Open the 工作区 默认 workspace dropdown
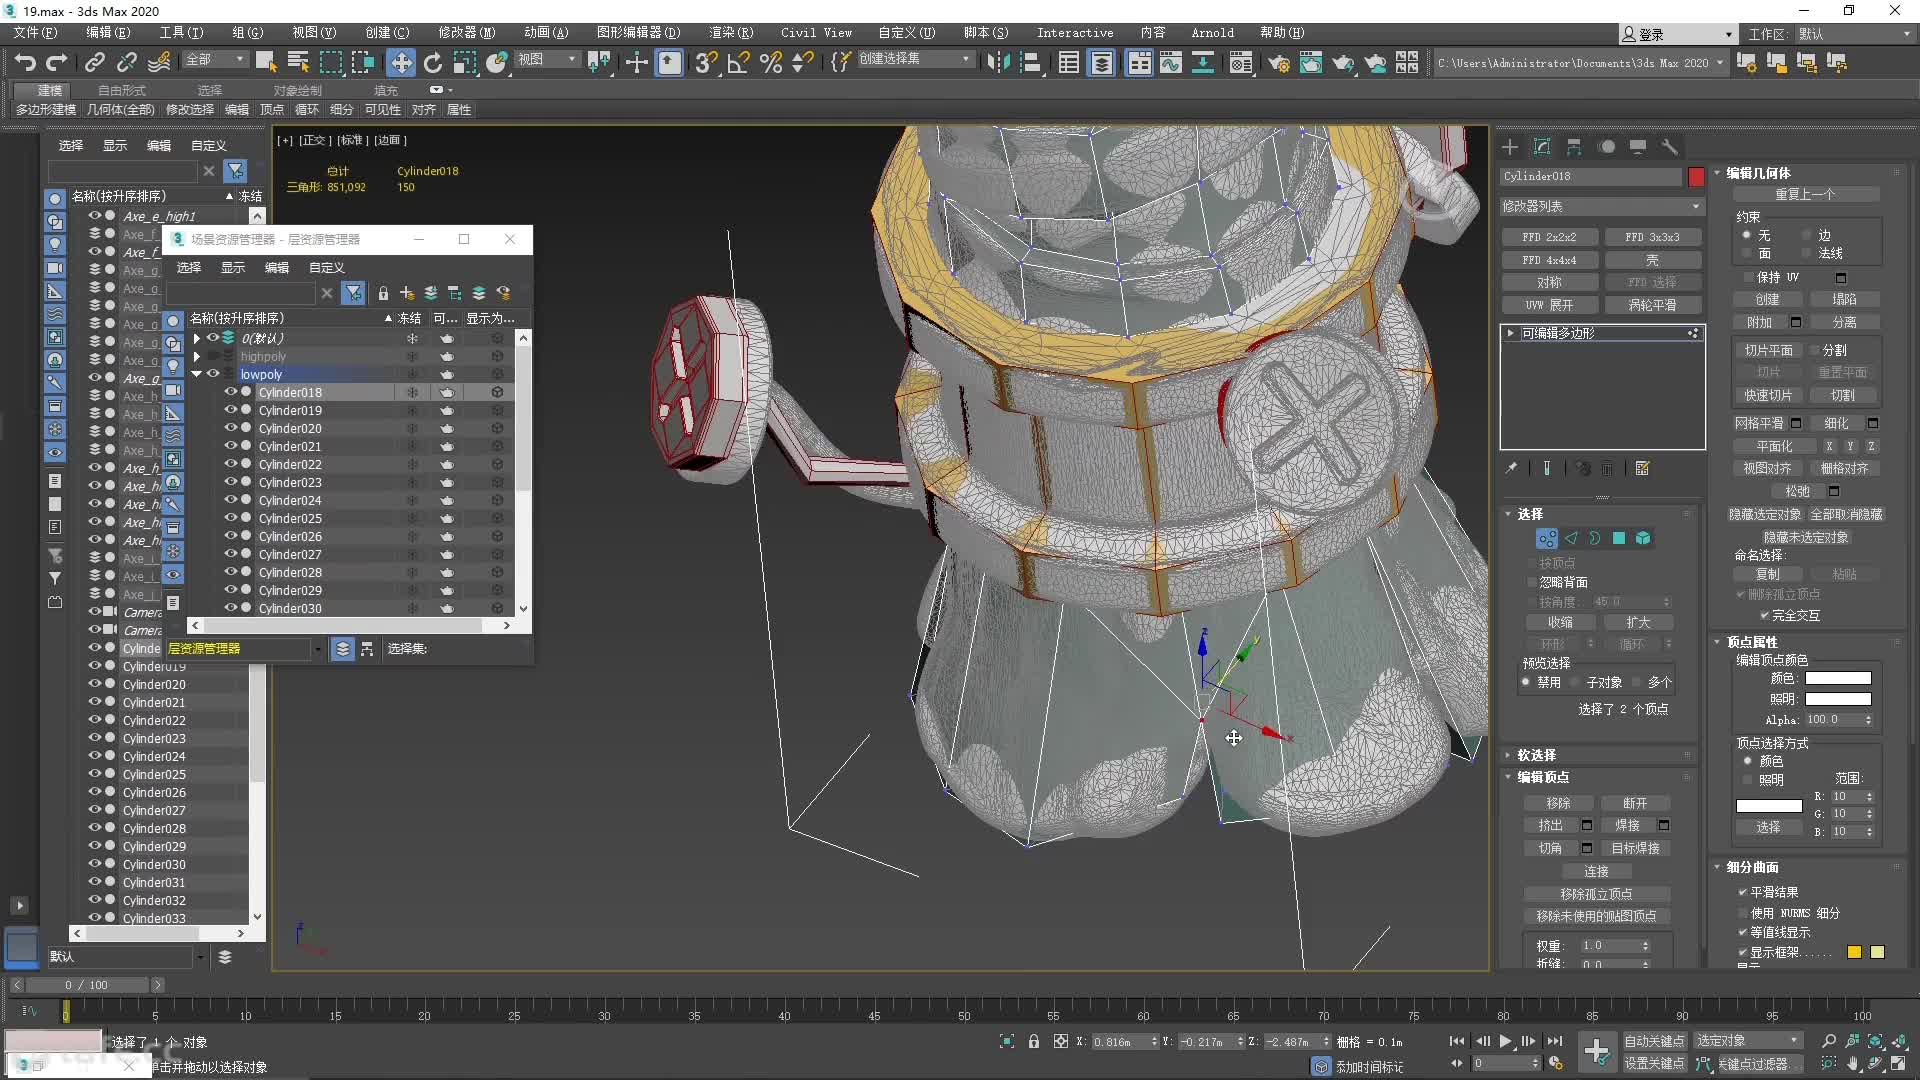Screen dimensions: 1920x1080 point(1853,34)
